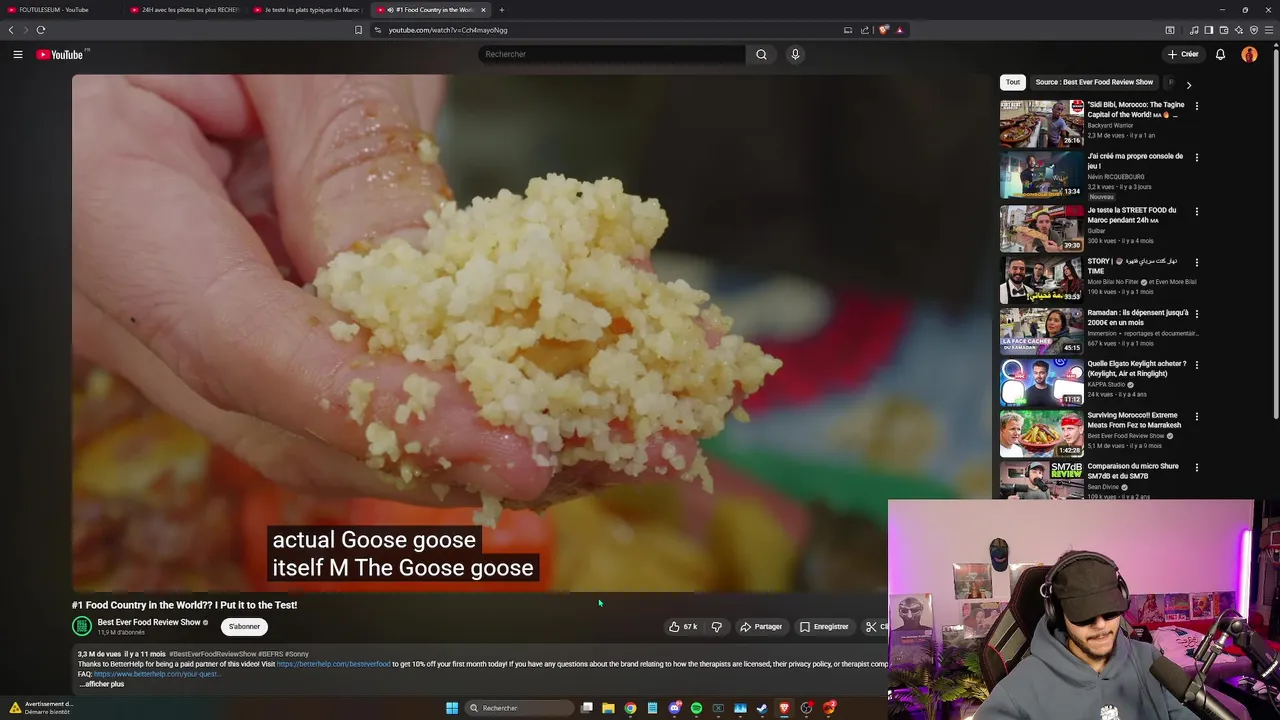Switch to 'FOUTULESEUM - YouTube' tab

click(x=60, y=10)
